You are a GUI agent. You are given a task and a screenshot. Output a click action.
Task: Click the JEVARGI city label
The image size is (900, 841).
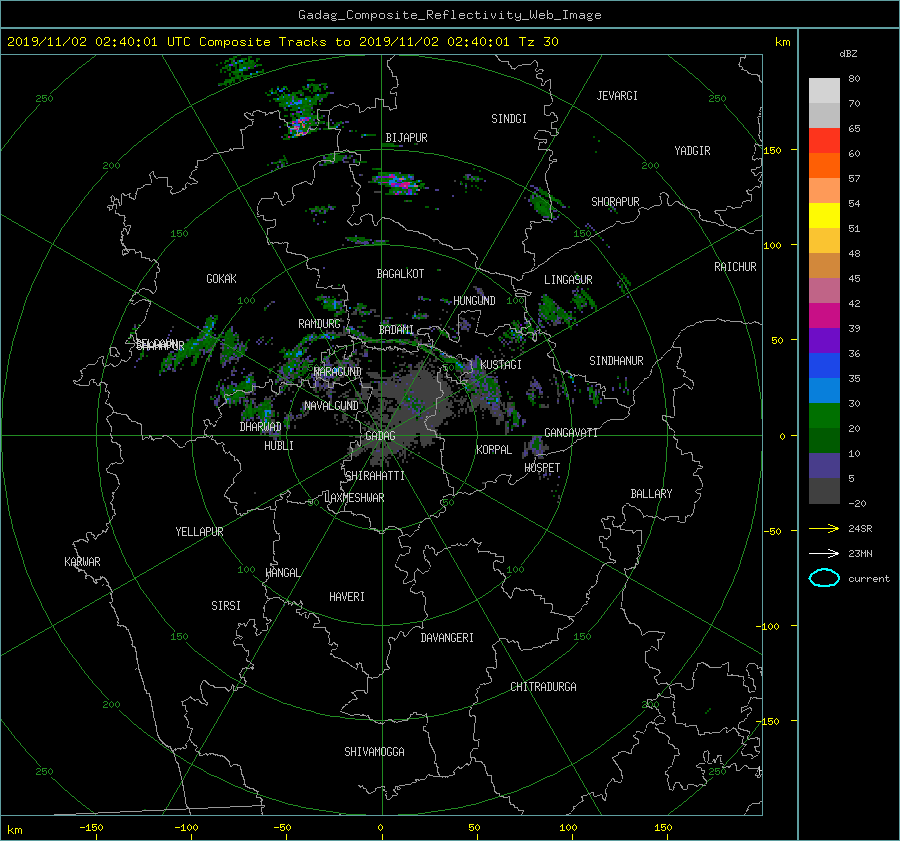[617, 96]
